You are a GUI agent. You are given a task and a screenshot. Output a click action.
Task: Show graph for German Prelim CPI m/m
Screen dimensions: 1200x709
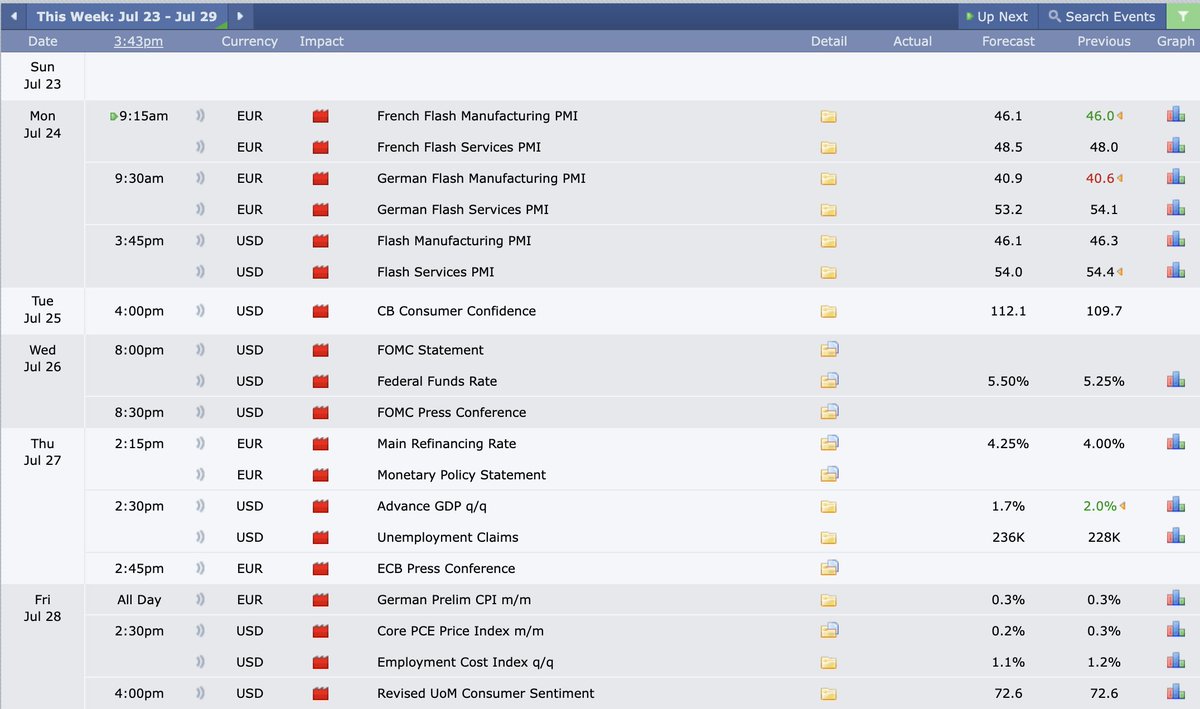point(1175,600)
